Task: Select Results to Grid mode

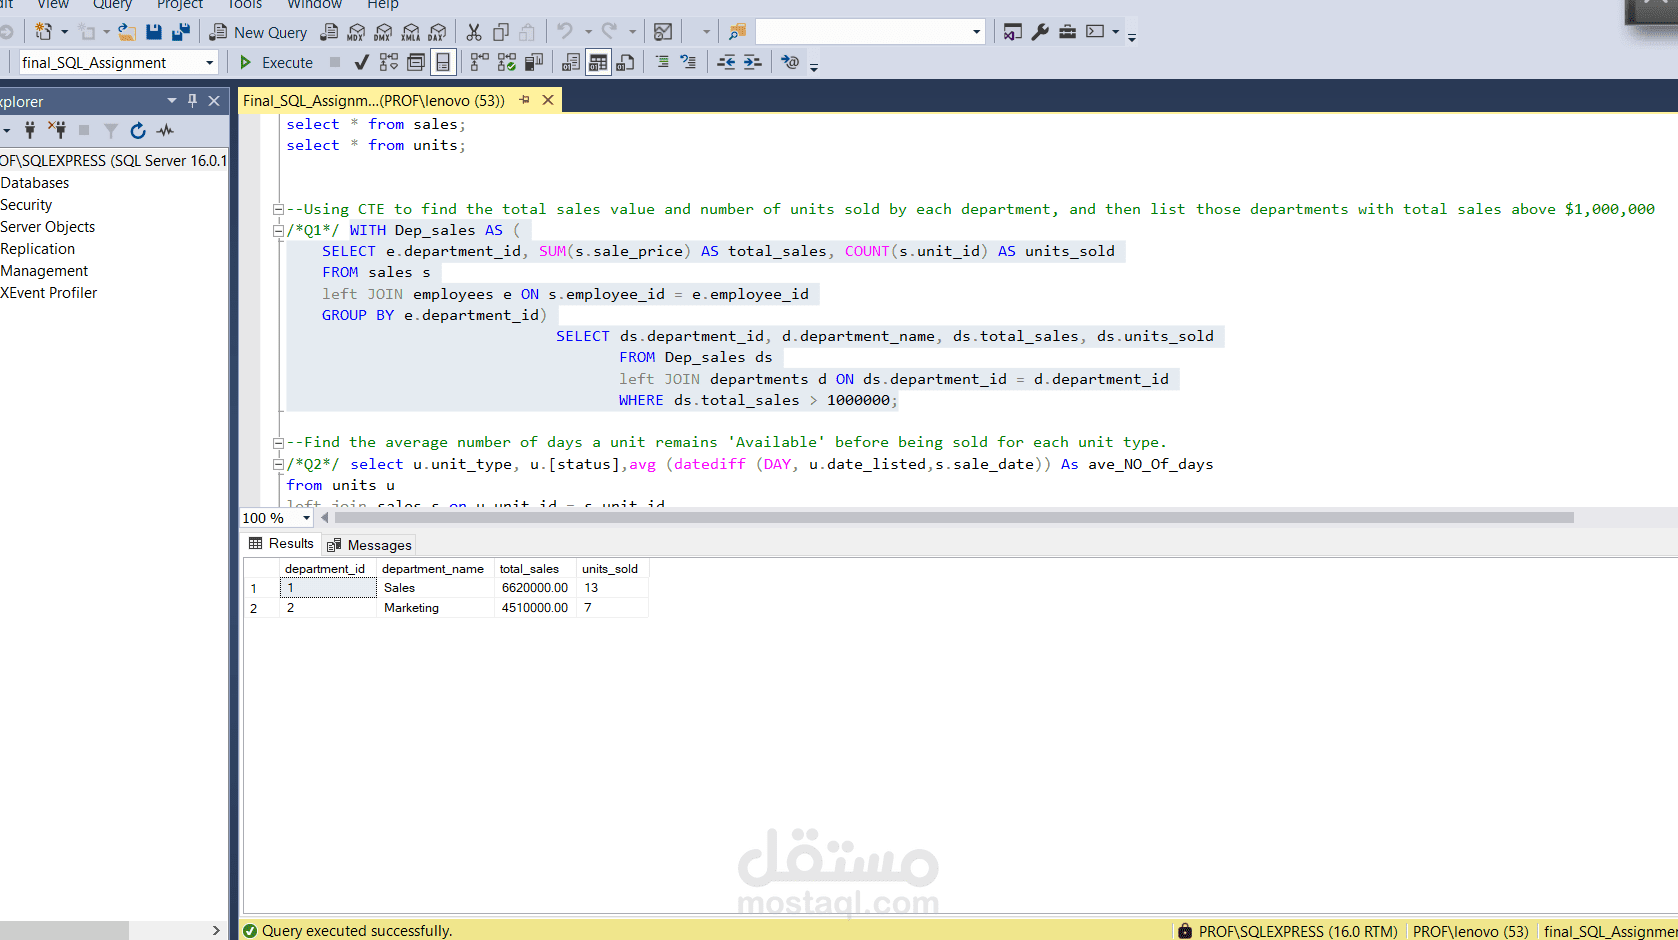Action: [598, 62]
